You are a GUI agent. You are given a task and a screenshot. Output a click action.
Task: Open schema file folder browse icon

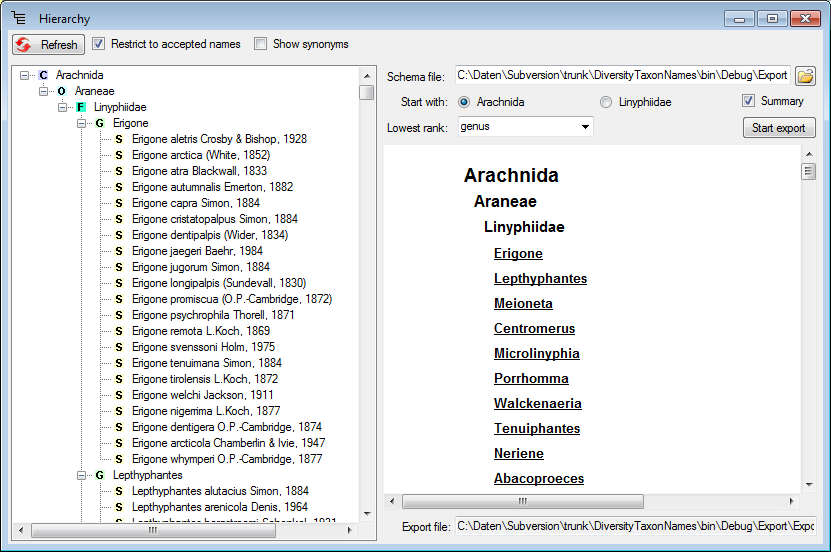tap(805, 76)
